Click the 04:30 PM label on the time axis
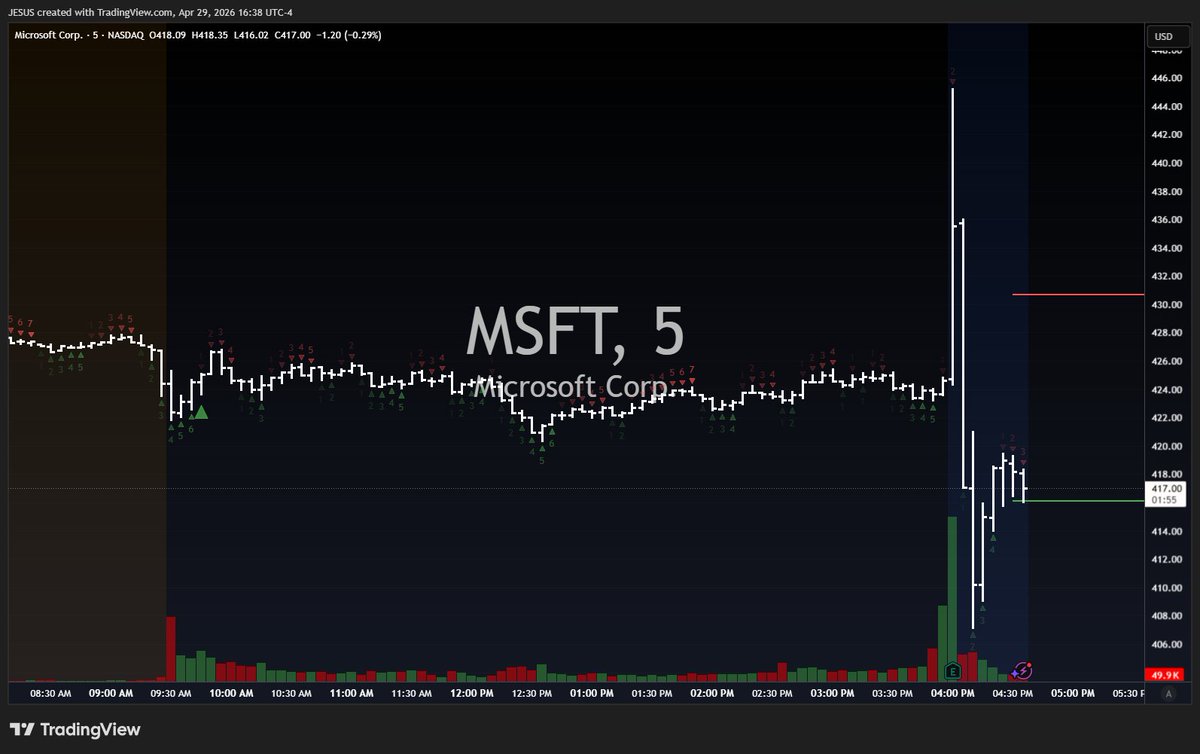This screenshot has width=1200, height=754. [x=1011, y=692]
